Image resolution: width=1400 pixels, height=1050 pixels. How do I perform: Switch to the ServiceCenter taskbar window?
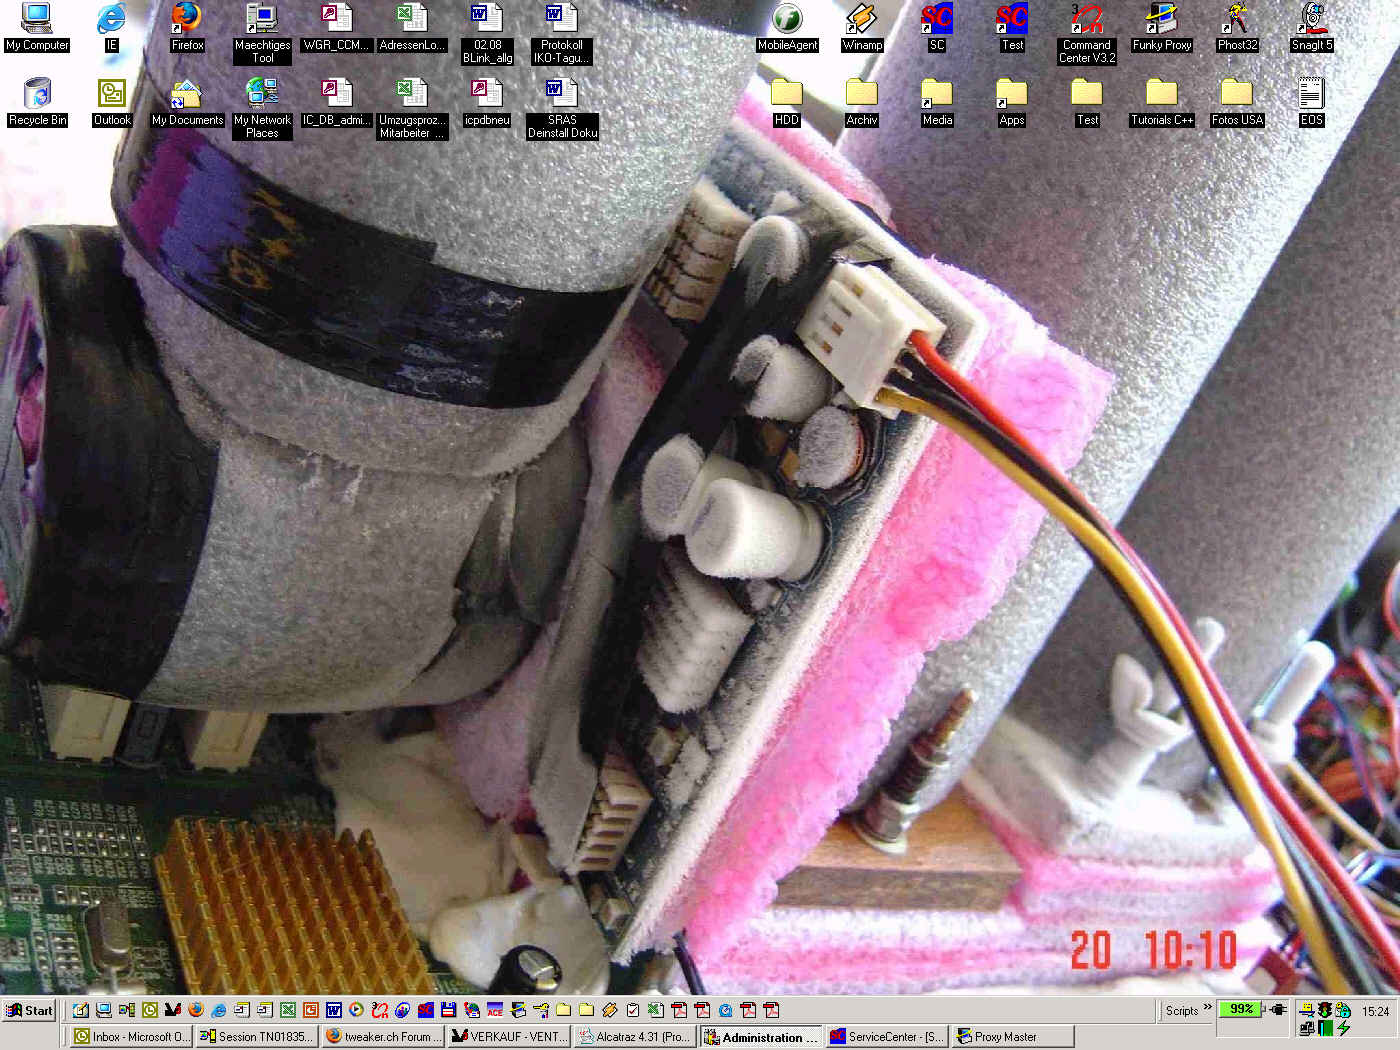tap(886, 1037)
